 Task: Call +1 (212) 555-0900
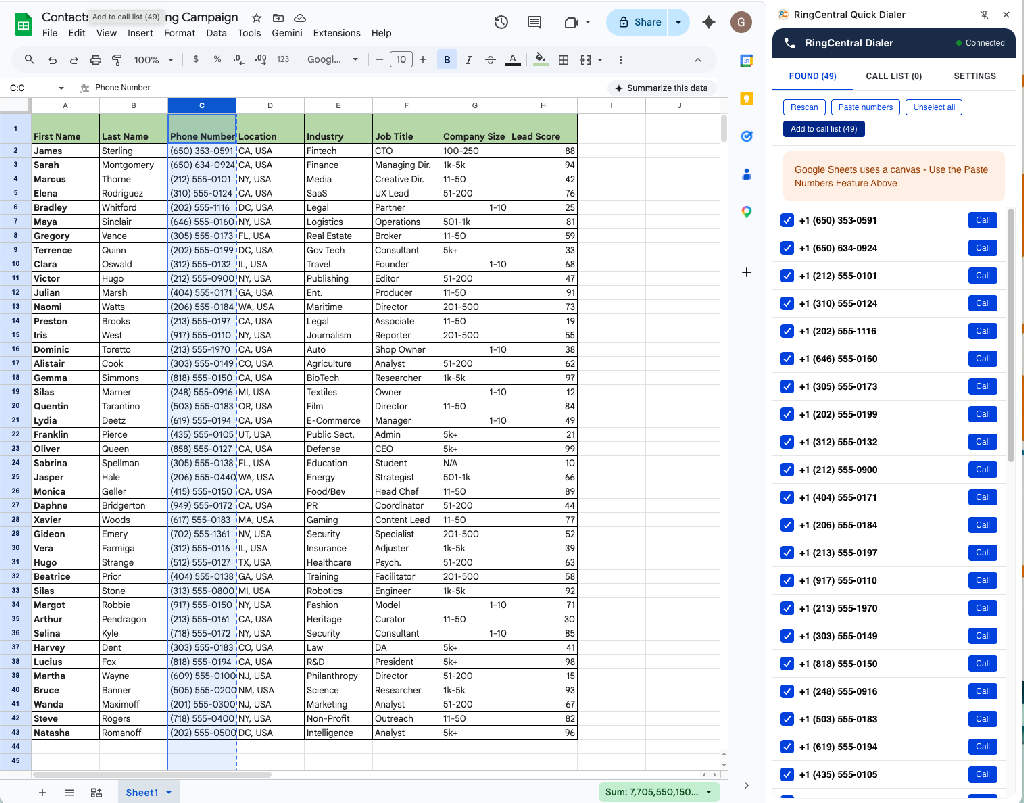point(982,469)
